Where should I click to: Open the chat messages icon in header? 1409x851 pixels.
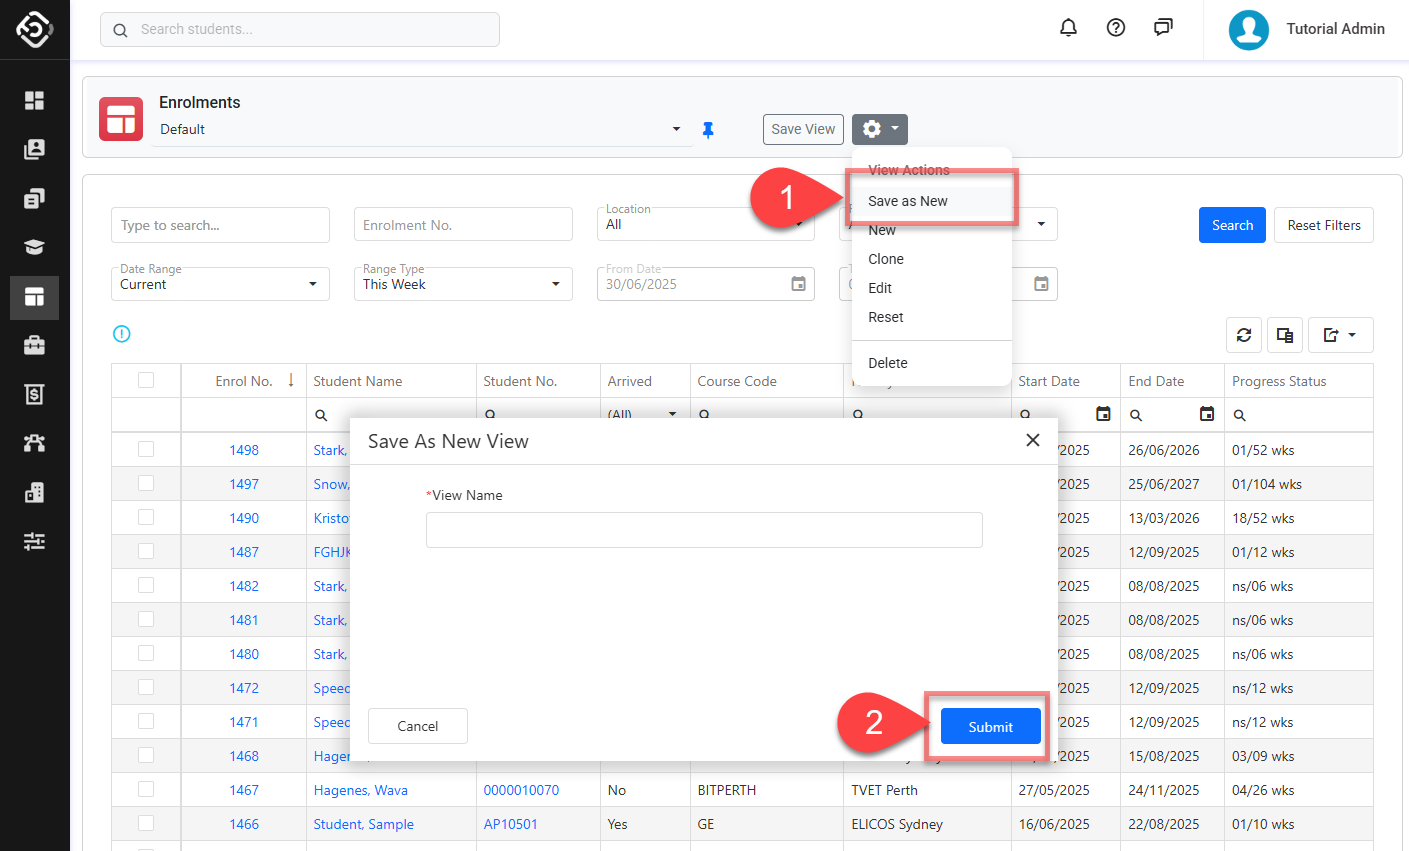point(1163,28)
